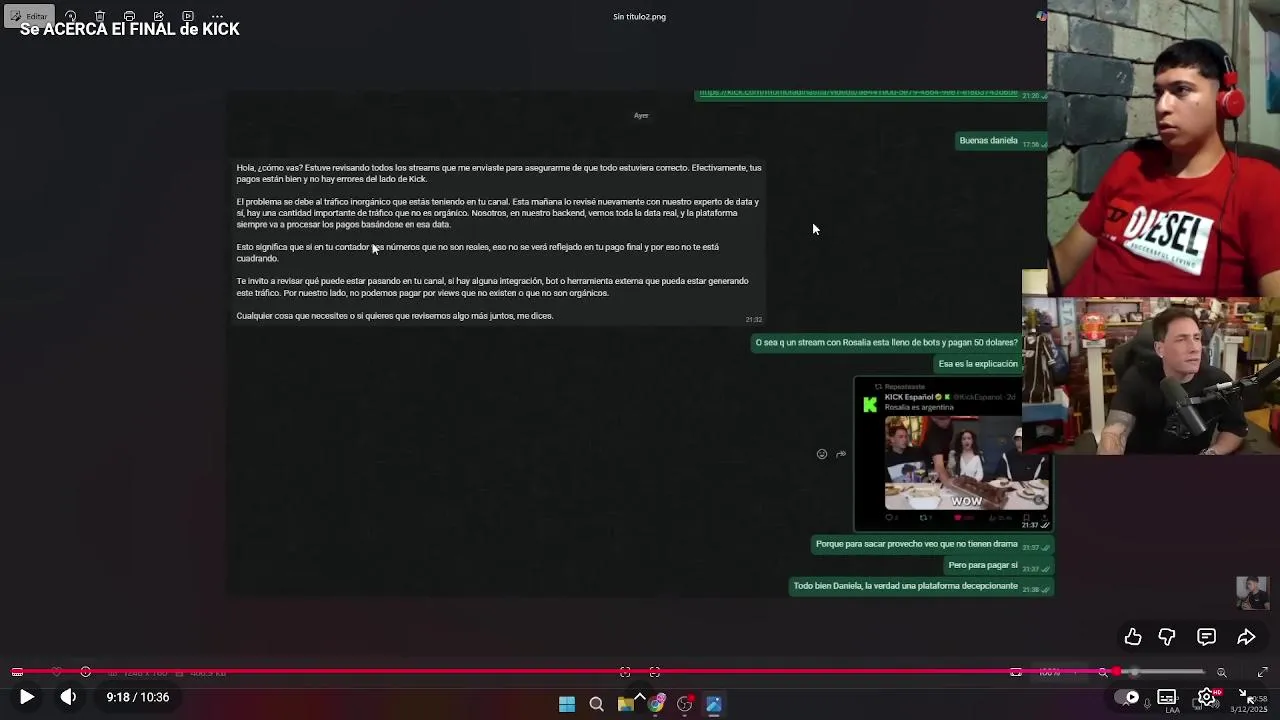Open the Photos app in the taskbar
Image resolution: width=1280 pixels, height=720 pixels.
point(714,704)
